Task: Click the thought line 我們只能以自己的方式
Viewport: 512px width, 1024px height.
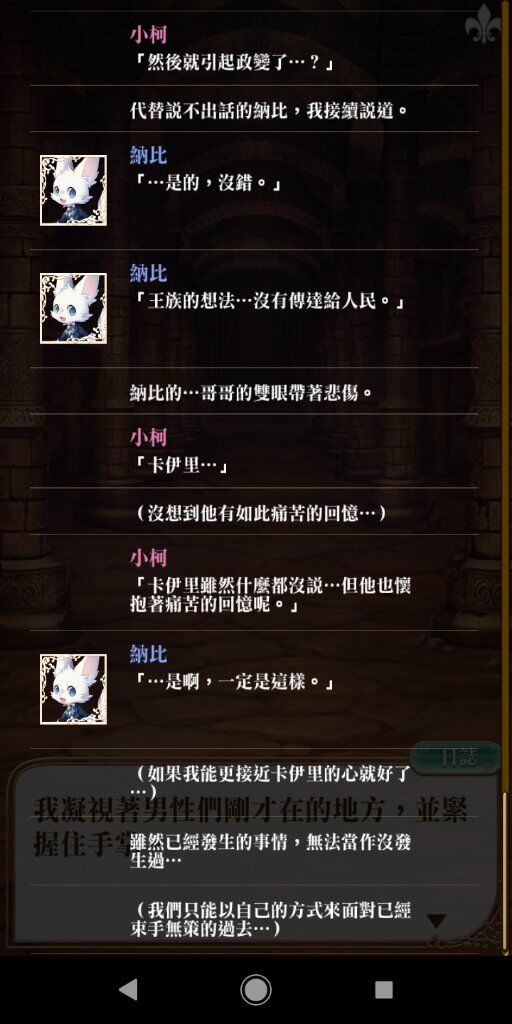Action: (270, 920)
